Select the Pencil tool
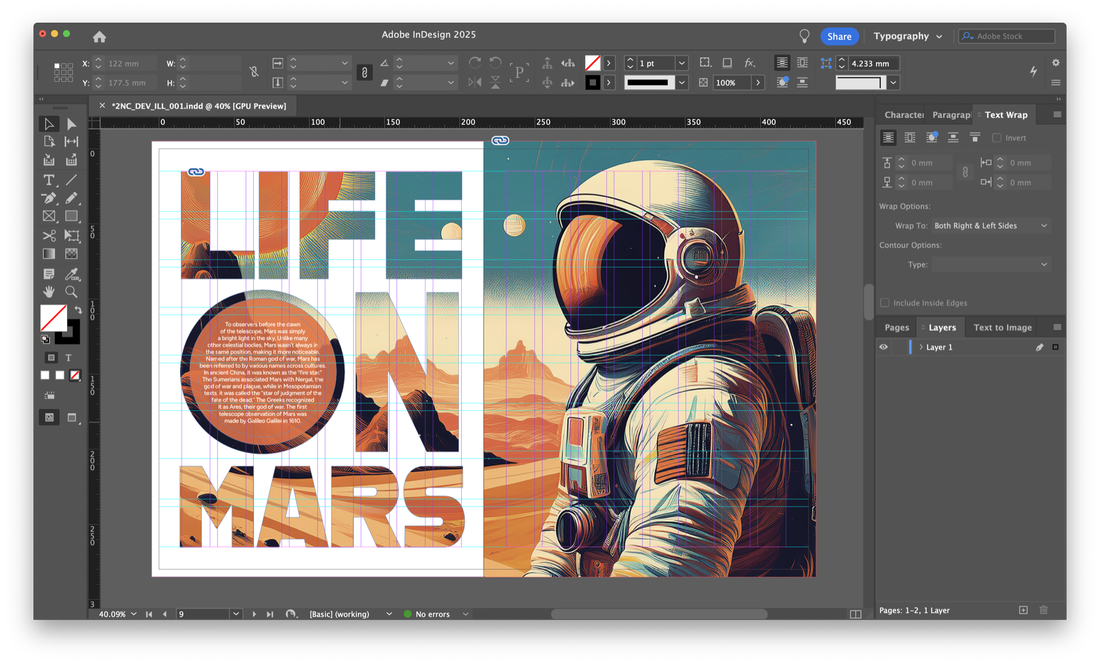1100x664 pixels. [x=72, y=198]
